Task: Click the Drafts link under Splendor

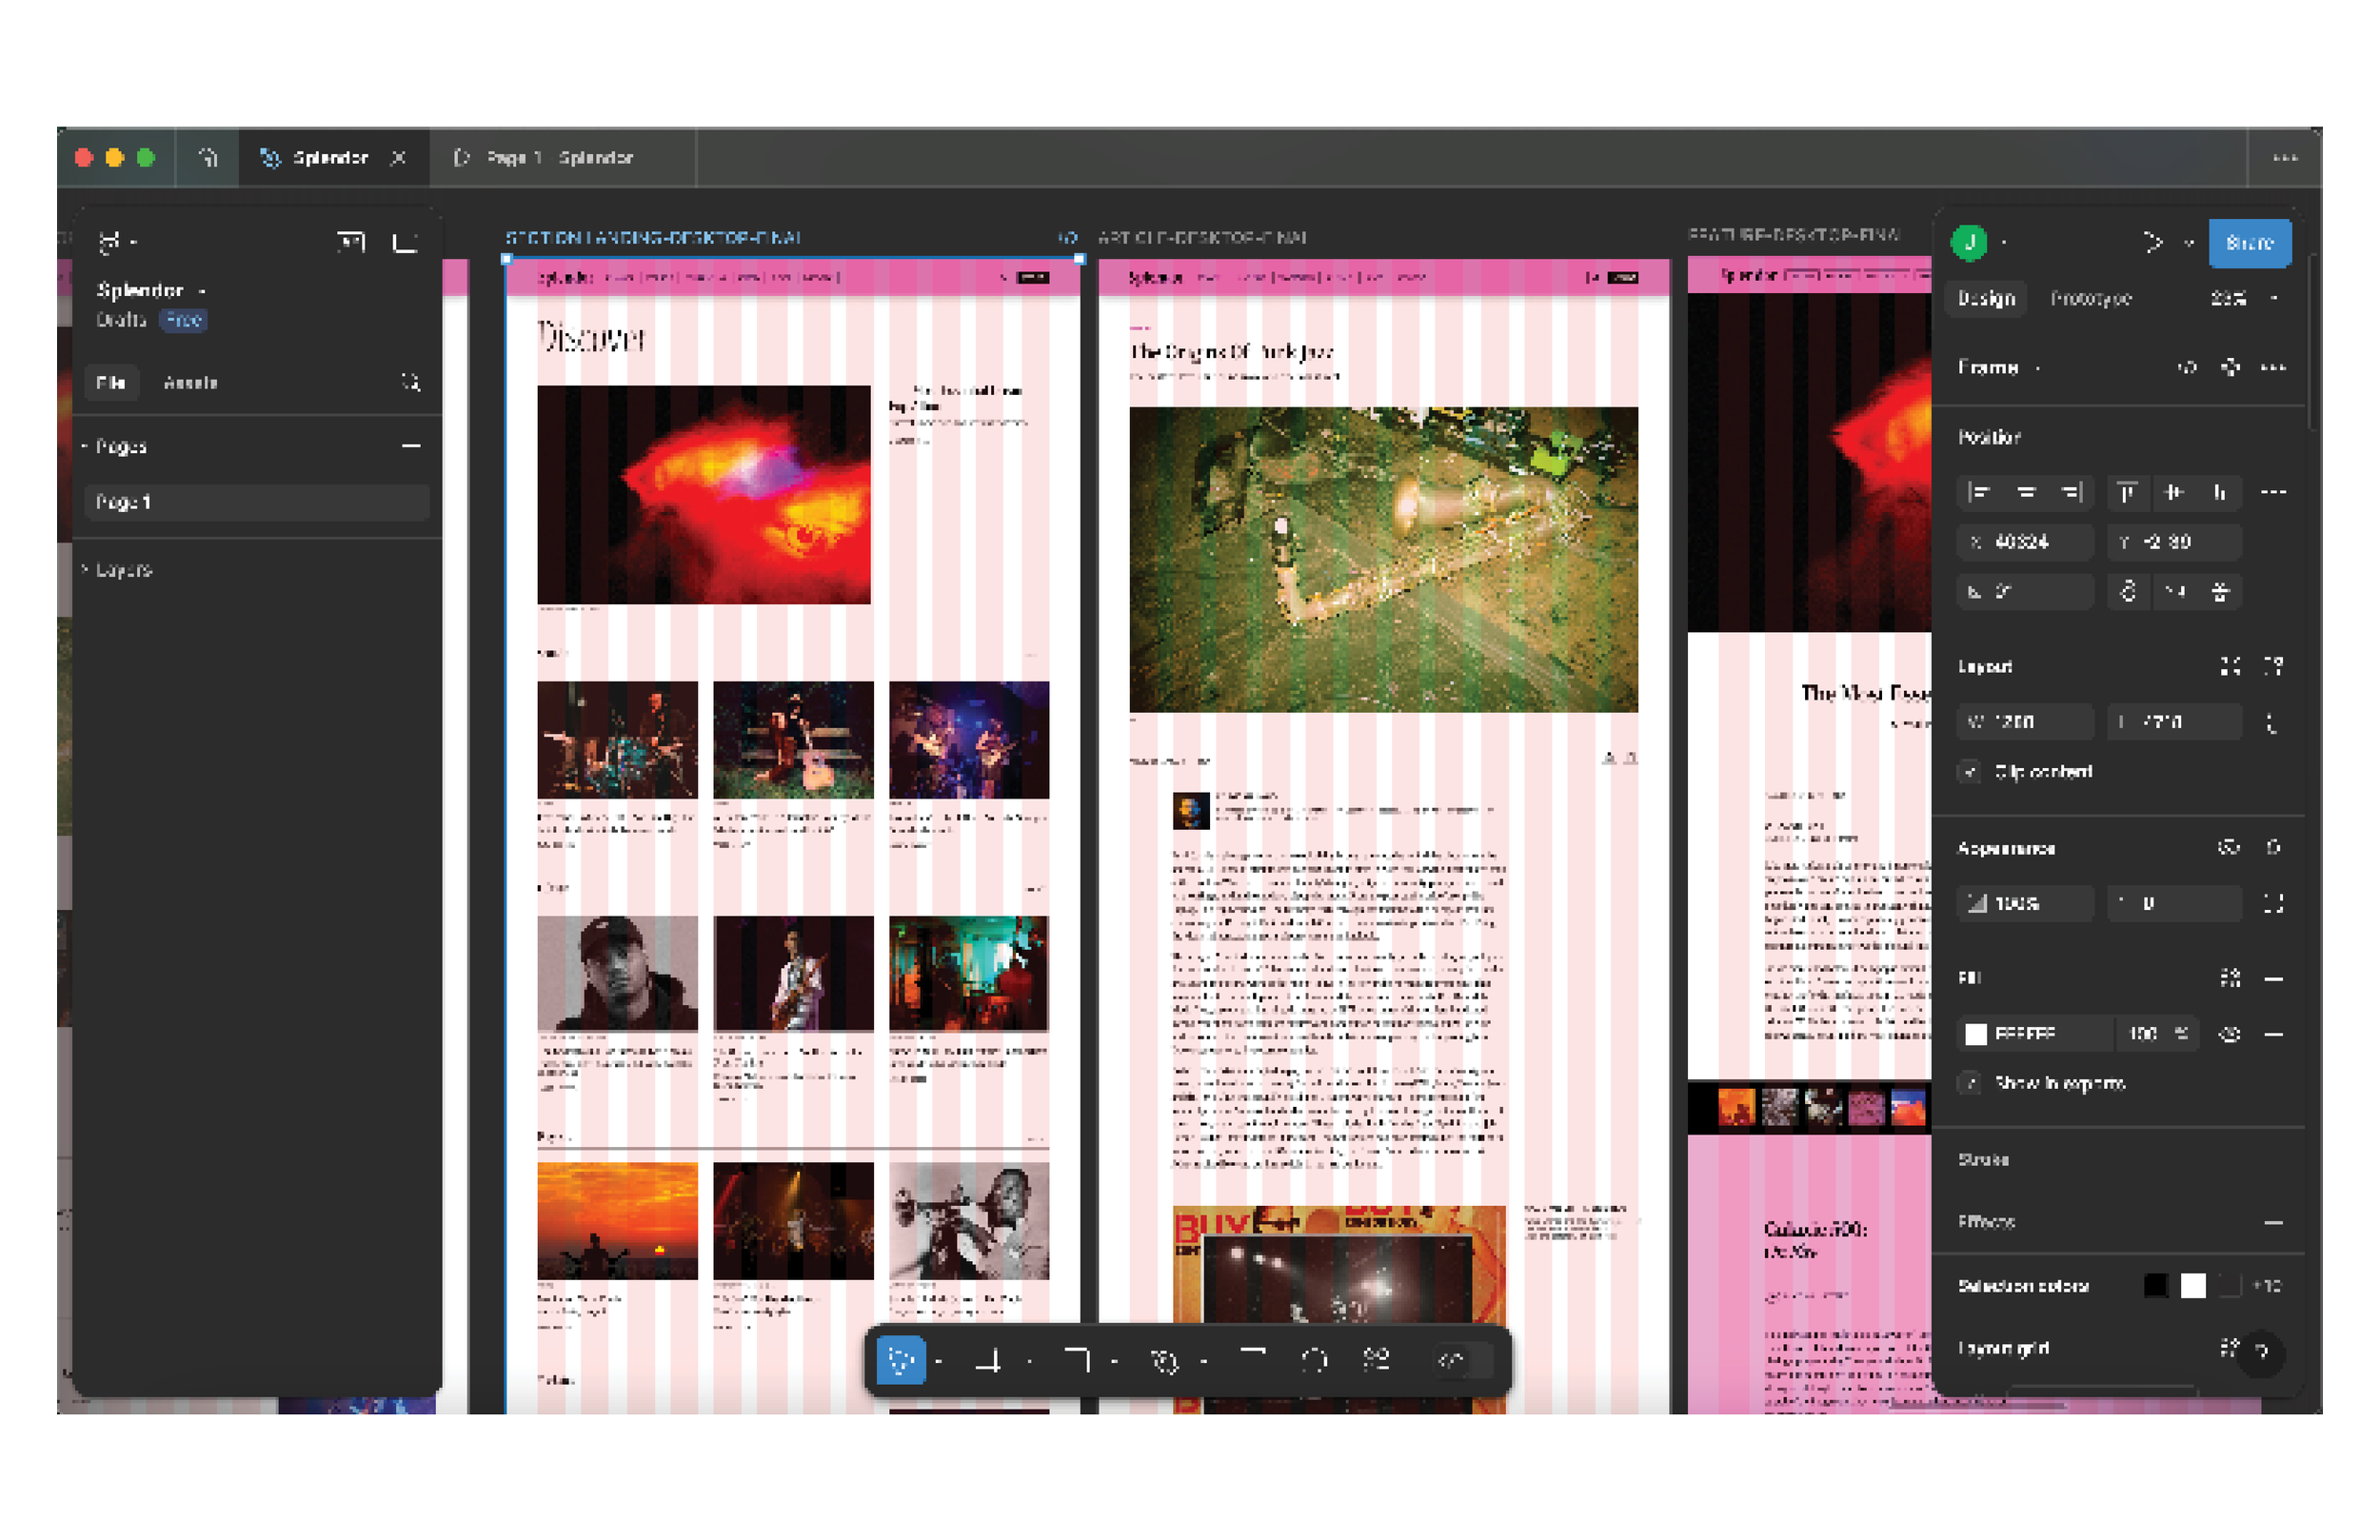Action: coord(121,320)
